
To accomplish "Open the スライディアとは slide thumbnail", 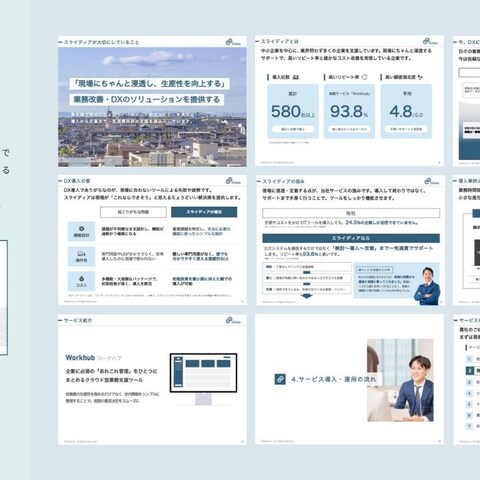I will click(349, 101).
